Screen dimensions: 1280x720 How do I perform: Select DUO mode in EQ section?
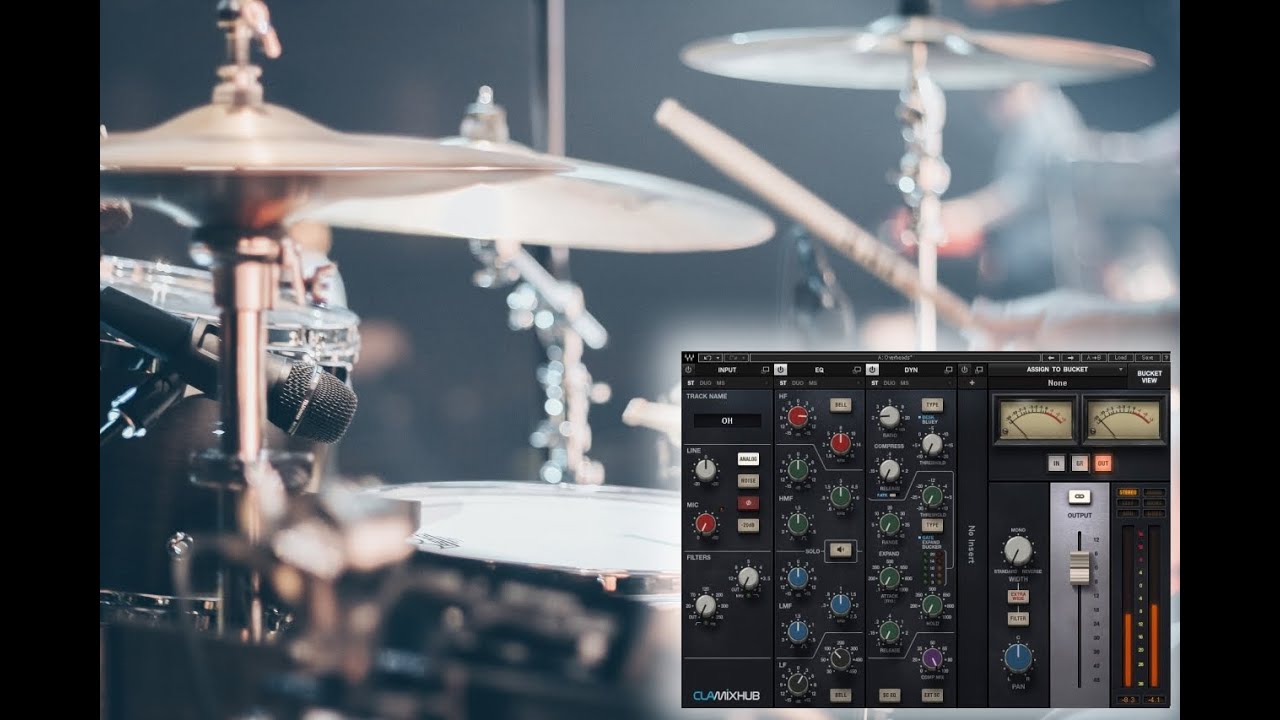tap(797, 383)
